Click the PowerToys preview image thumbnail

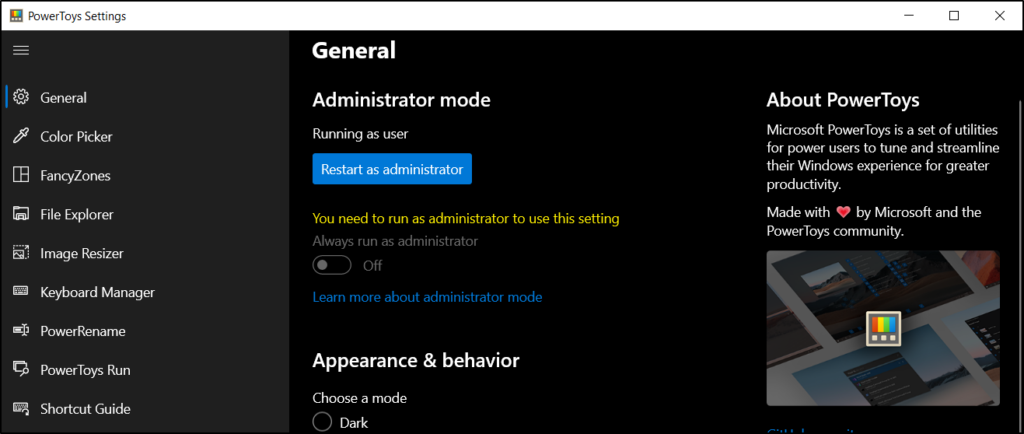882,327
